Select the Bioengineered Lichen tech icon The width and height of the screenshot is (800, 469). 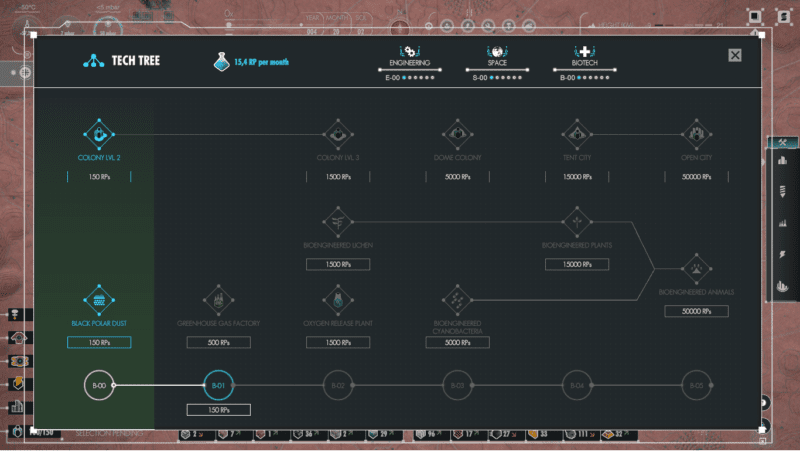tap(337, 221)
